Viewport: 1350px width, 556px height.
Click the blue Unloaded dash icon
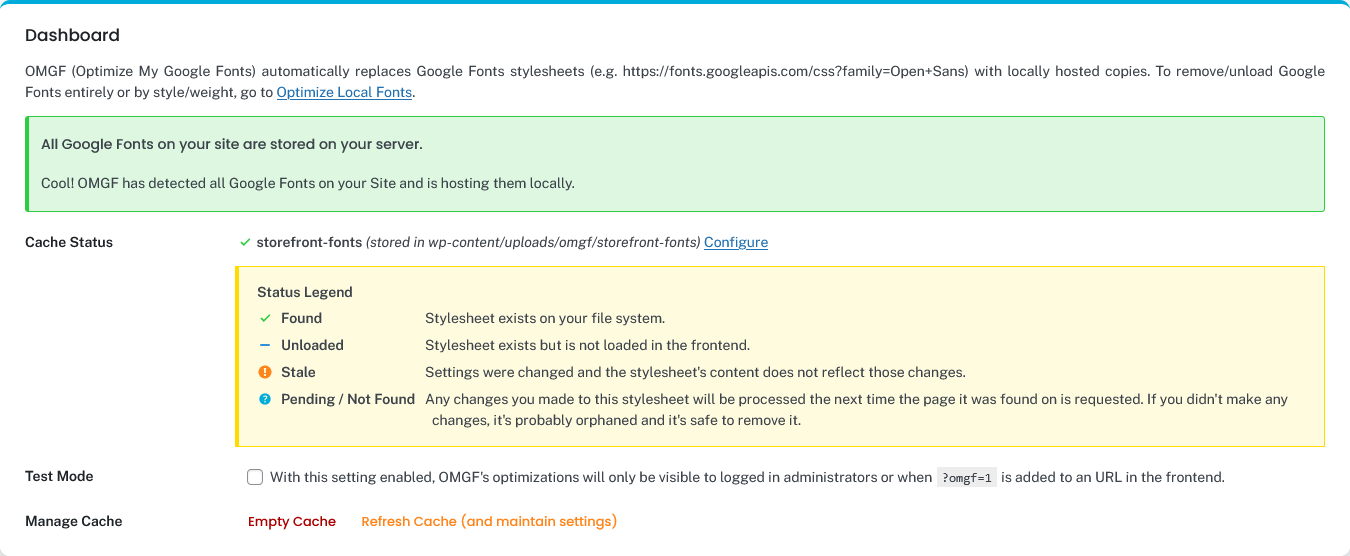(x=265, y=345)
